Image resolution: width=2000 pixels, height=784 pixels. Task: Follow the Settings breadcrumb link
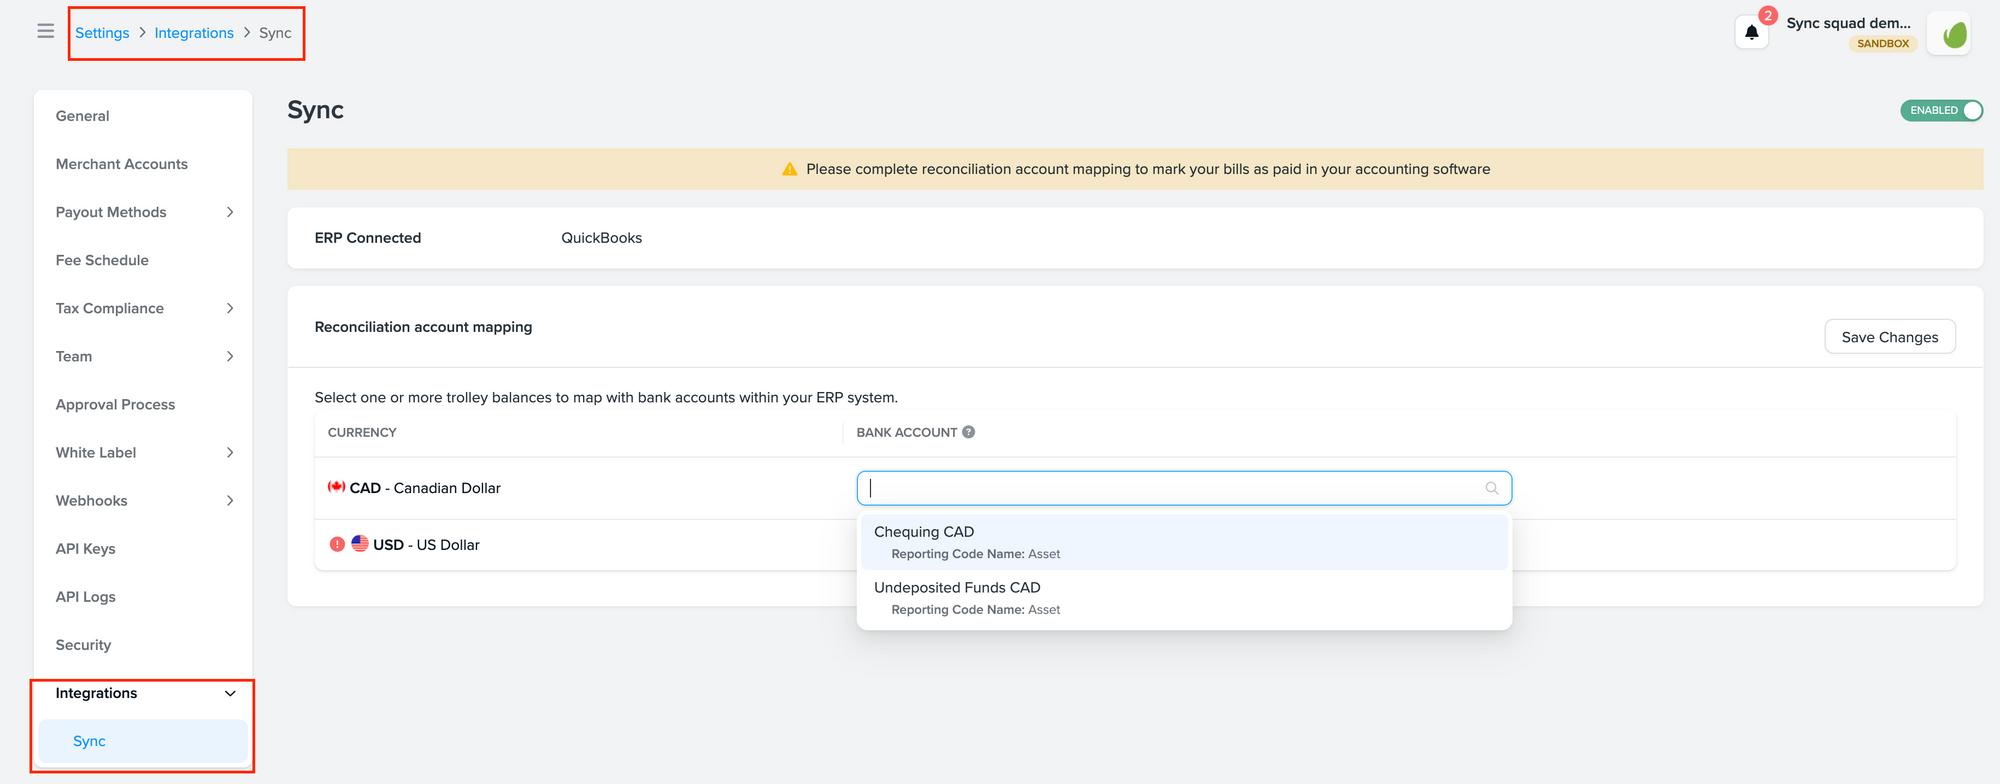(102, 33)
